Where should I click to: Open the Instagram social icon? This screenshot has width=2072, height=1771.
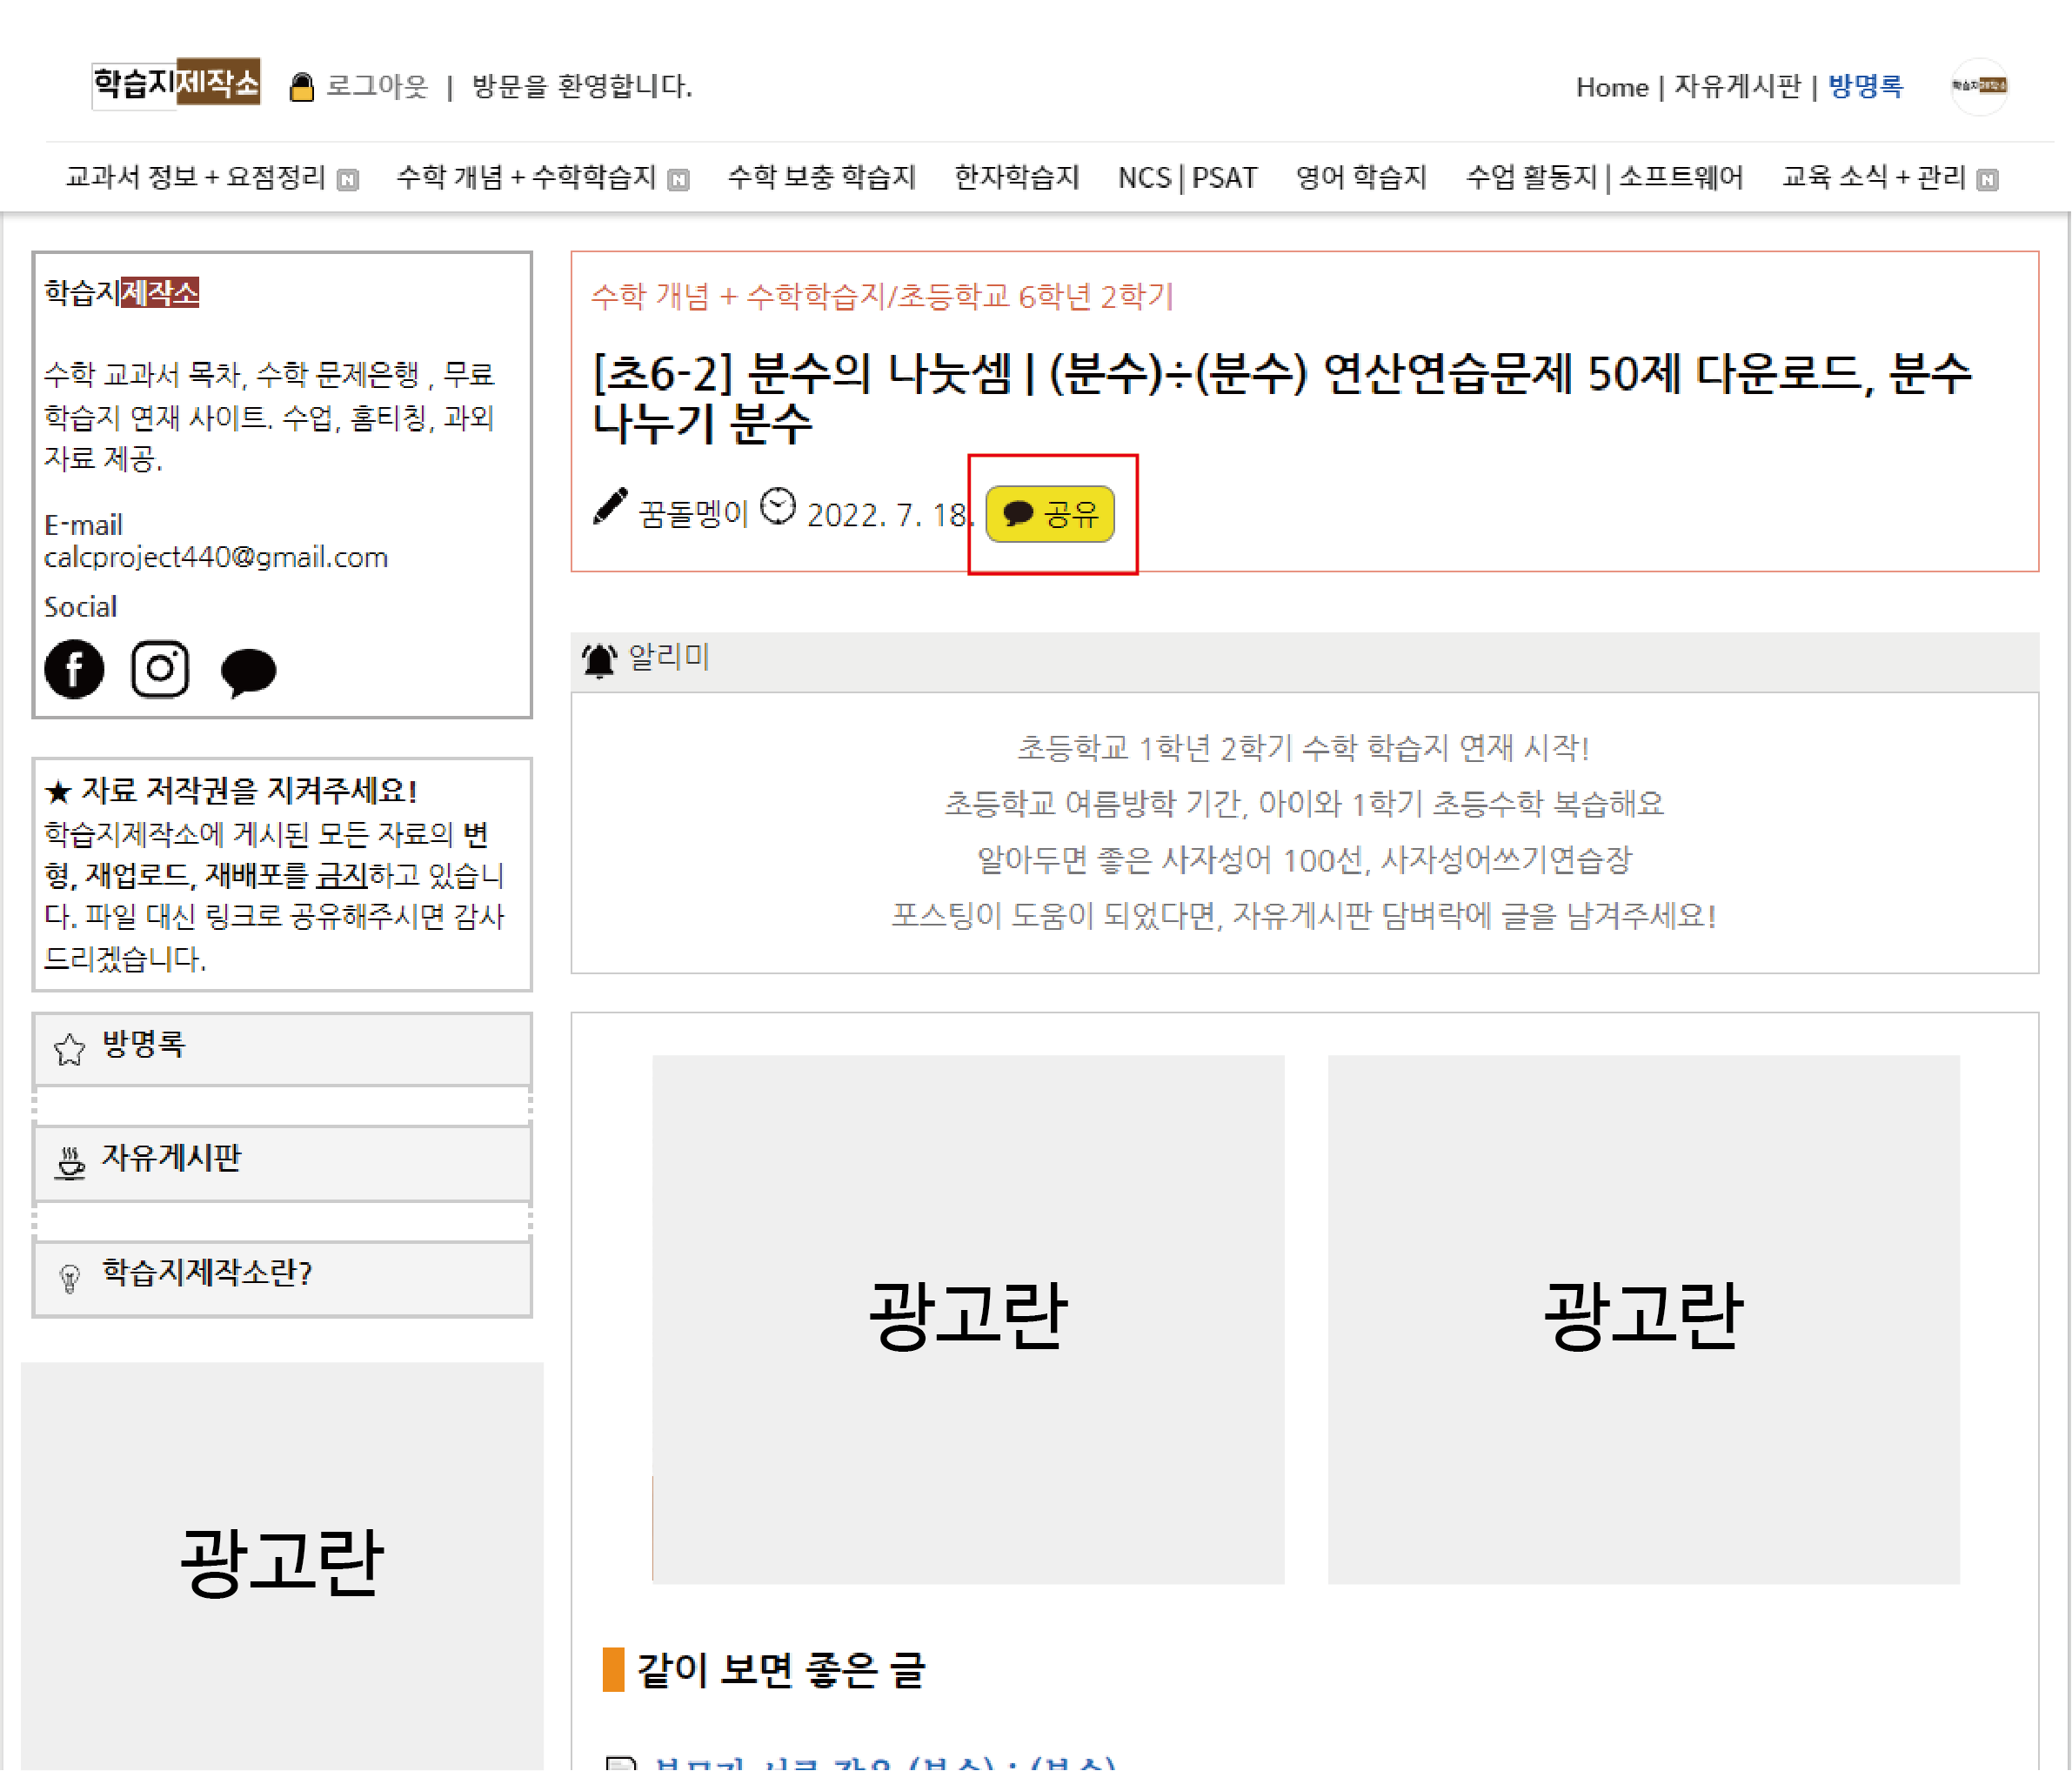(160, 669)
